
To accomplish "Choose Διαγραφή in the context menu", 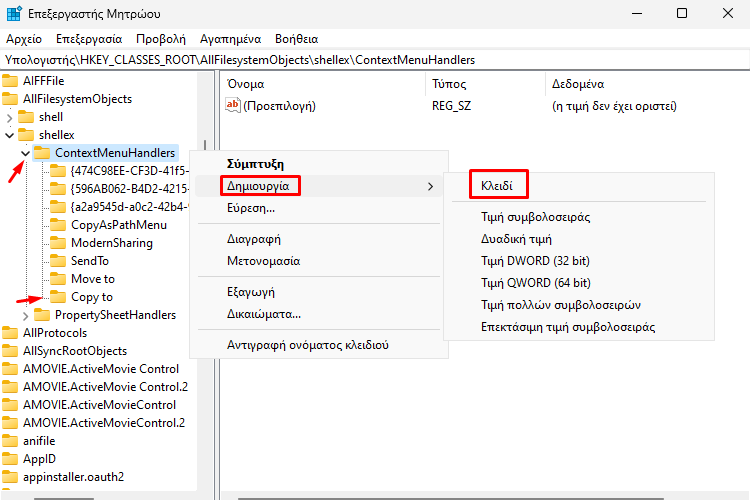I will (x=319, y=239).
